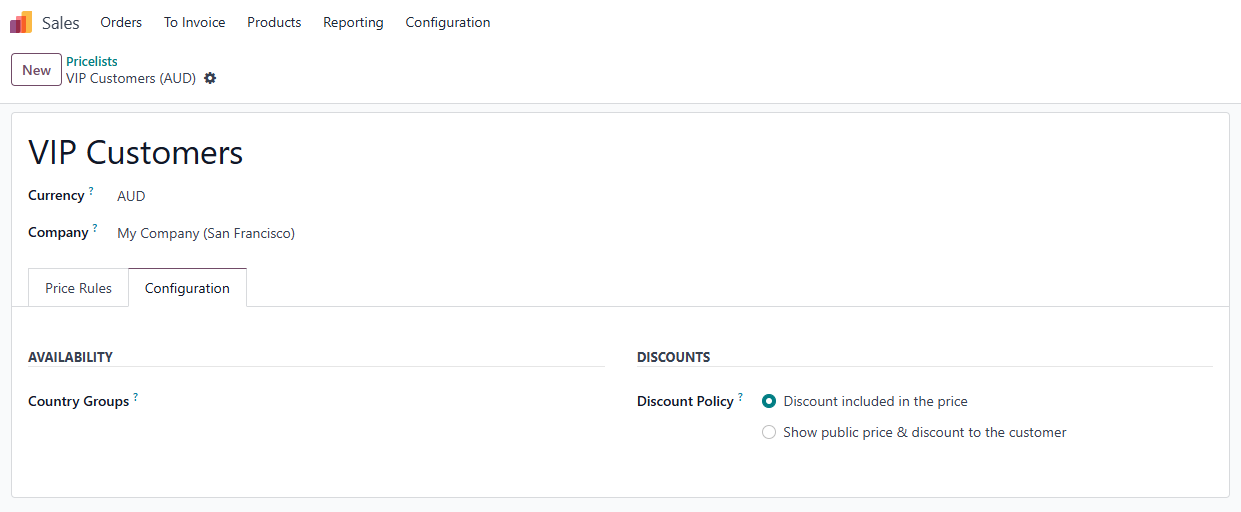Viewport: 1241px width, 512px height.
Task: Click the New button
Action: (x=36, y=70)
